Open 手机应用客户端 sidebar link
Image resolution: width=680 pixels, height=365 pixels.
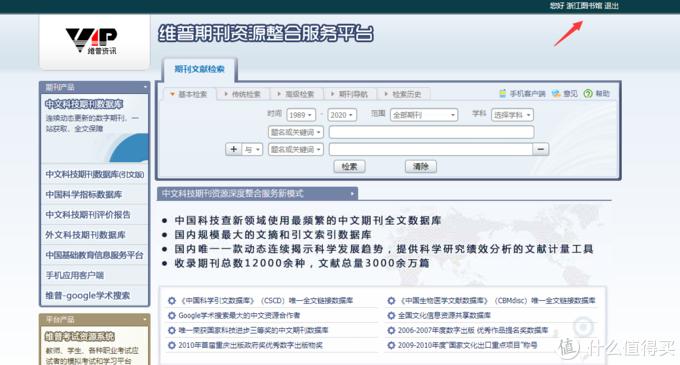point(75,275)
